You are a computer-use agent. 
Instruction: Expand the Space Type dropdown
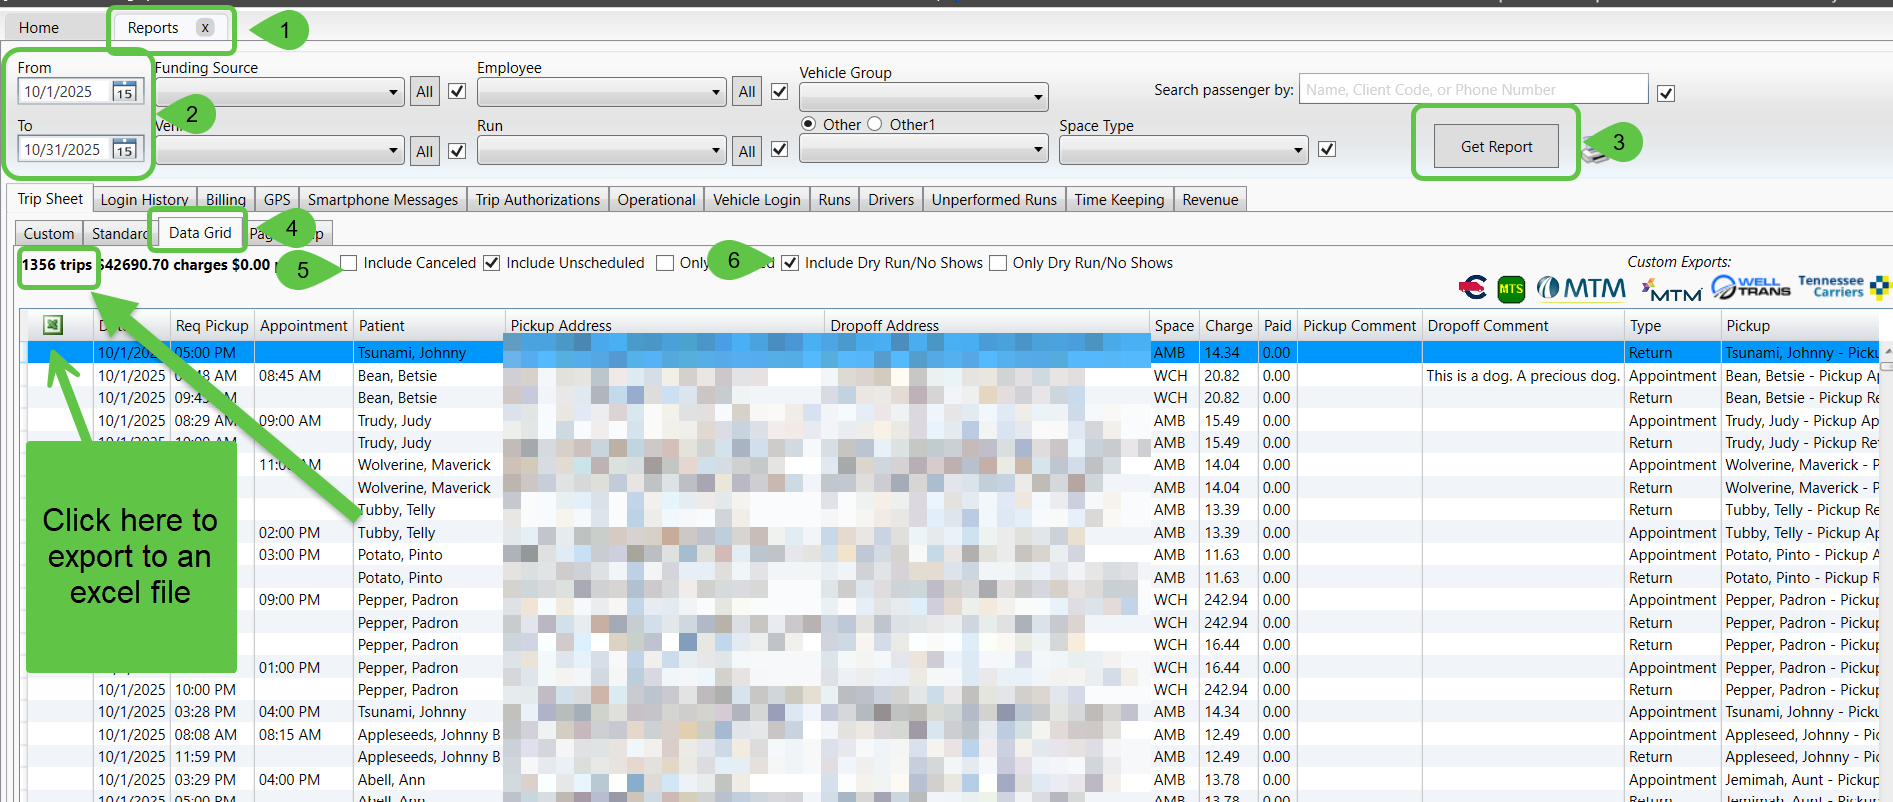pos(1297,150)
